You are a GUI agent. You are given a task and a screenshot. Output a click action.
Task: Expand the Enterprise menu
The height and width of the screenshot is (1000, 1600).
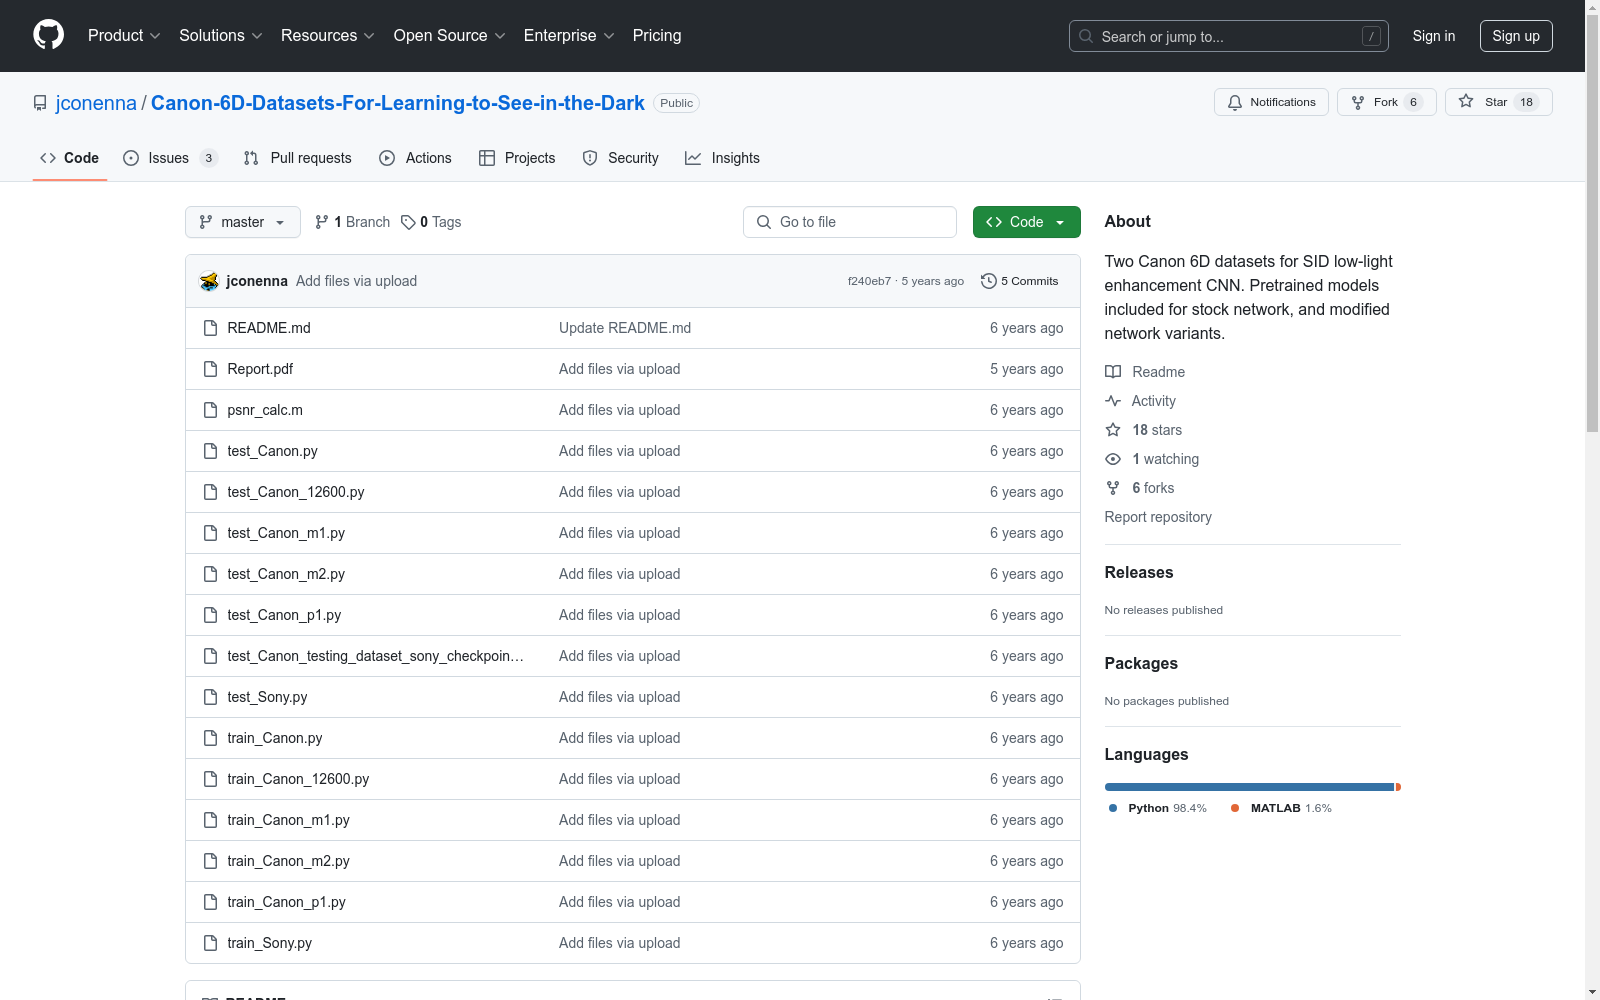click(x=569, y=36)
